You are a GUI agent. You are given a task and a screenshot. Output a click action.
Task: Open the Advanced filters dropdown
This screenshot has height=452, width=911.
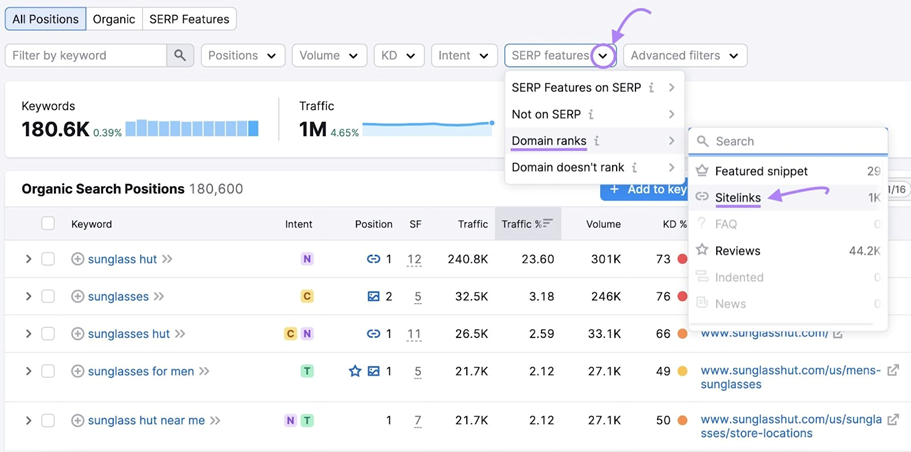point(684,56)
